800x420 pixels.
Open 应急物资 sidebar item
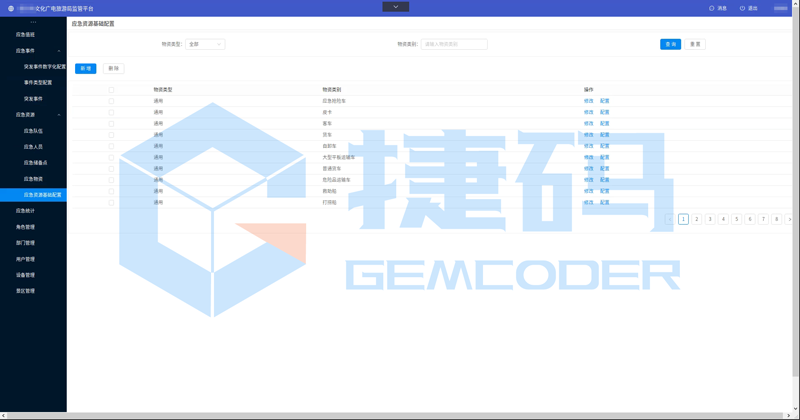coord(33,179)
